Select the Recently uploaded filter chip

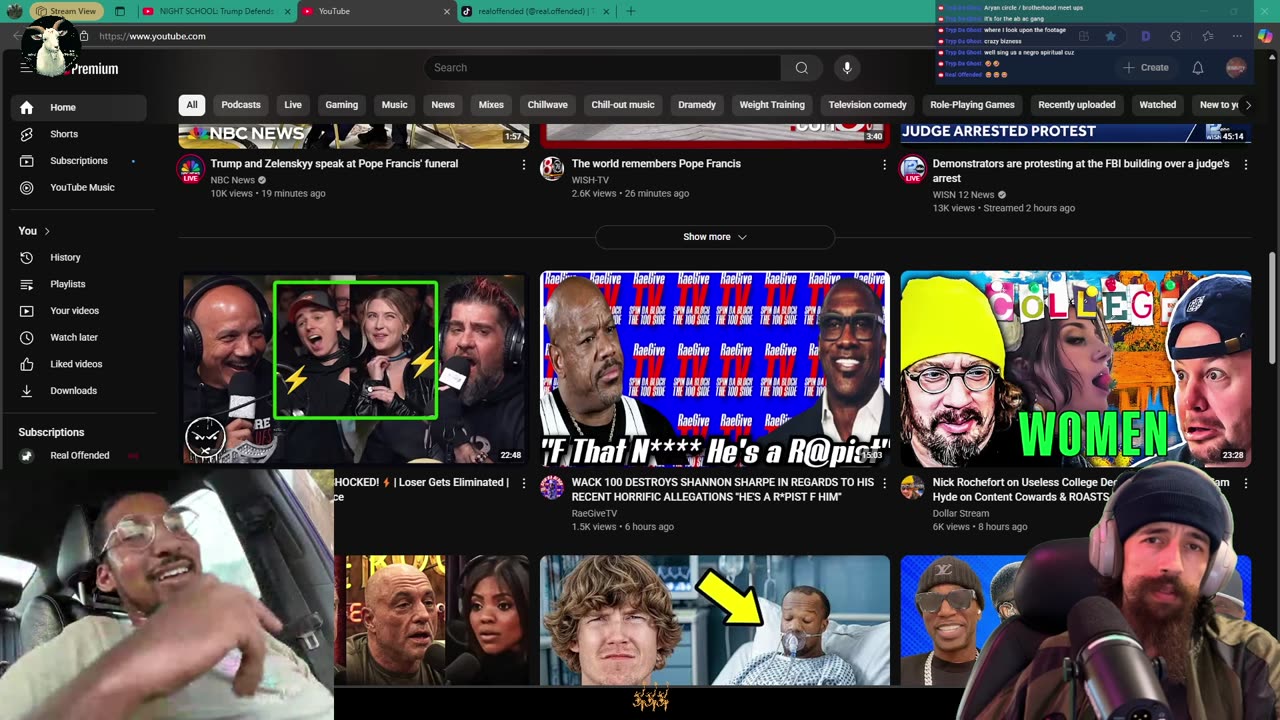pos(1077,105)
